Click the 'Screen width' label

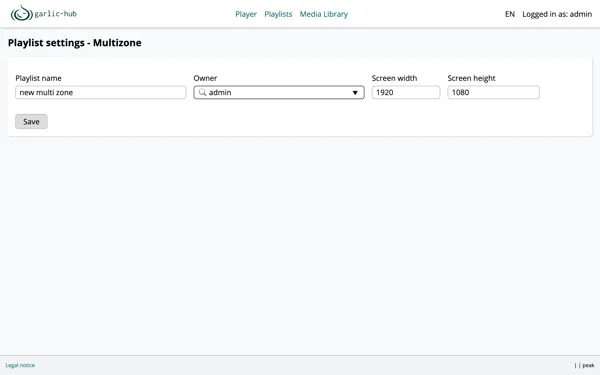(x=394, y=78)
